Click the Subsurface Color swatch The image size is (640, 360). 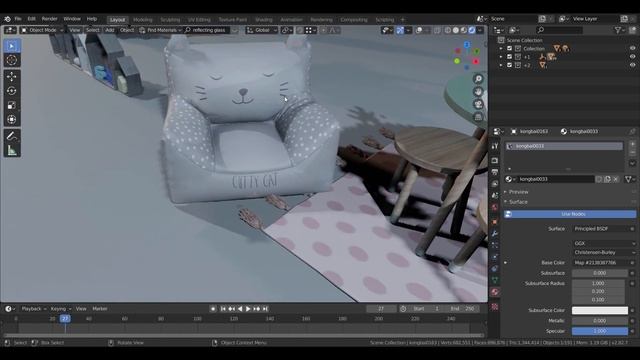600,311
